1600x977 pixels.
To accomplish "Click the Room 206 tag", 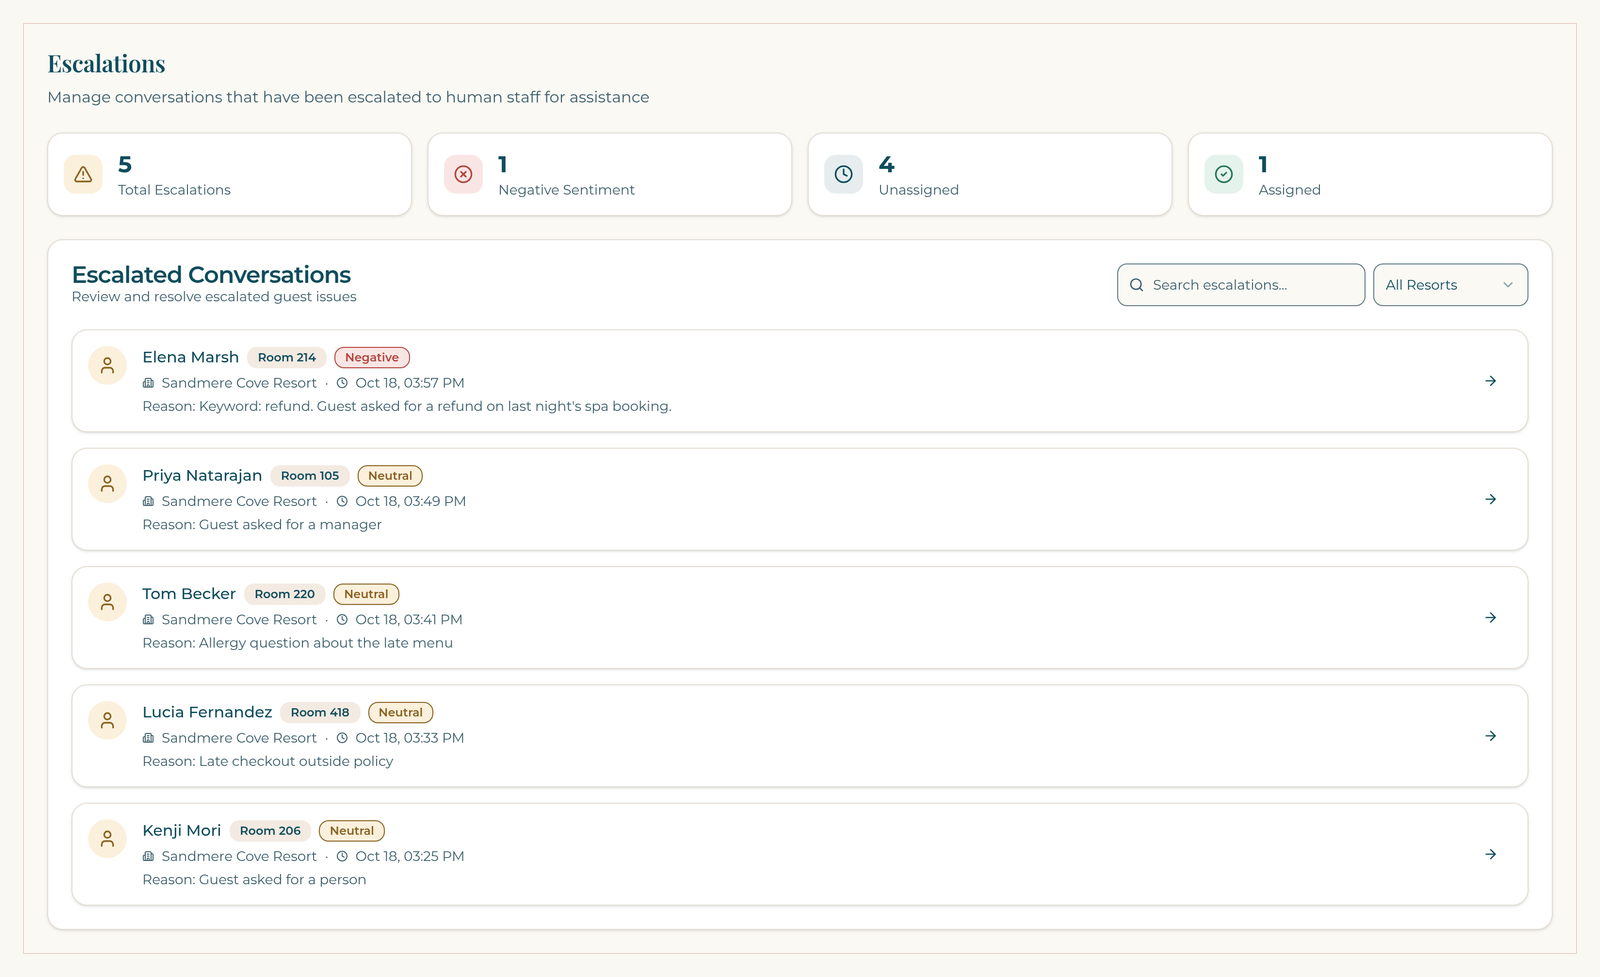I will (x=270, y=831).
